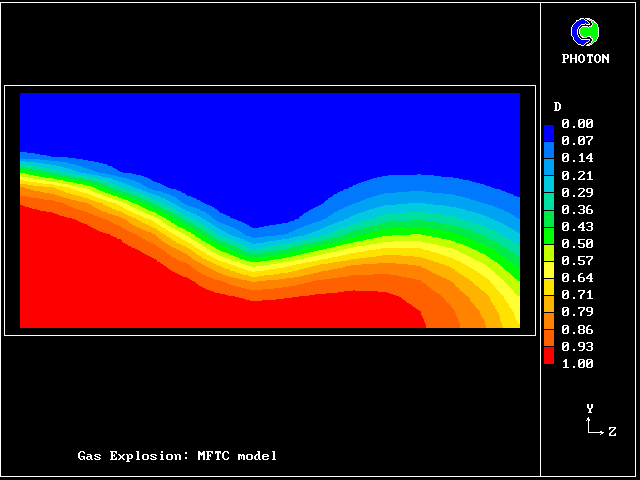Pick the yellow legend swatch at 0.64
Viewport: 640px width, 480px height.
click(549, 277)
